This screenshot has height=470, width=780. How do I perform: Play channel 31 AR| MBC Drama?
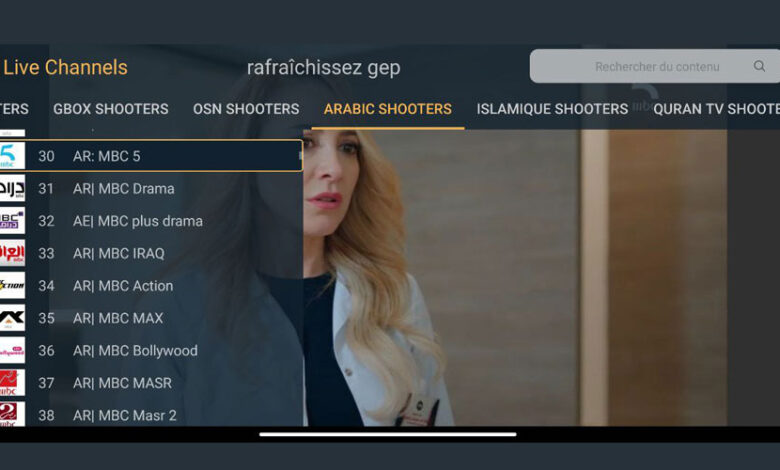click(151, 188)
